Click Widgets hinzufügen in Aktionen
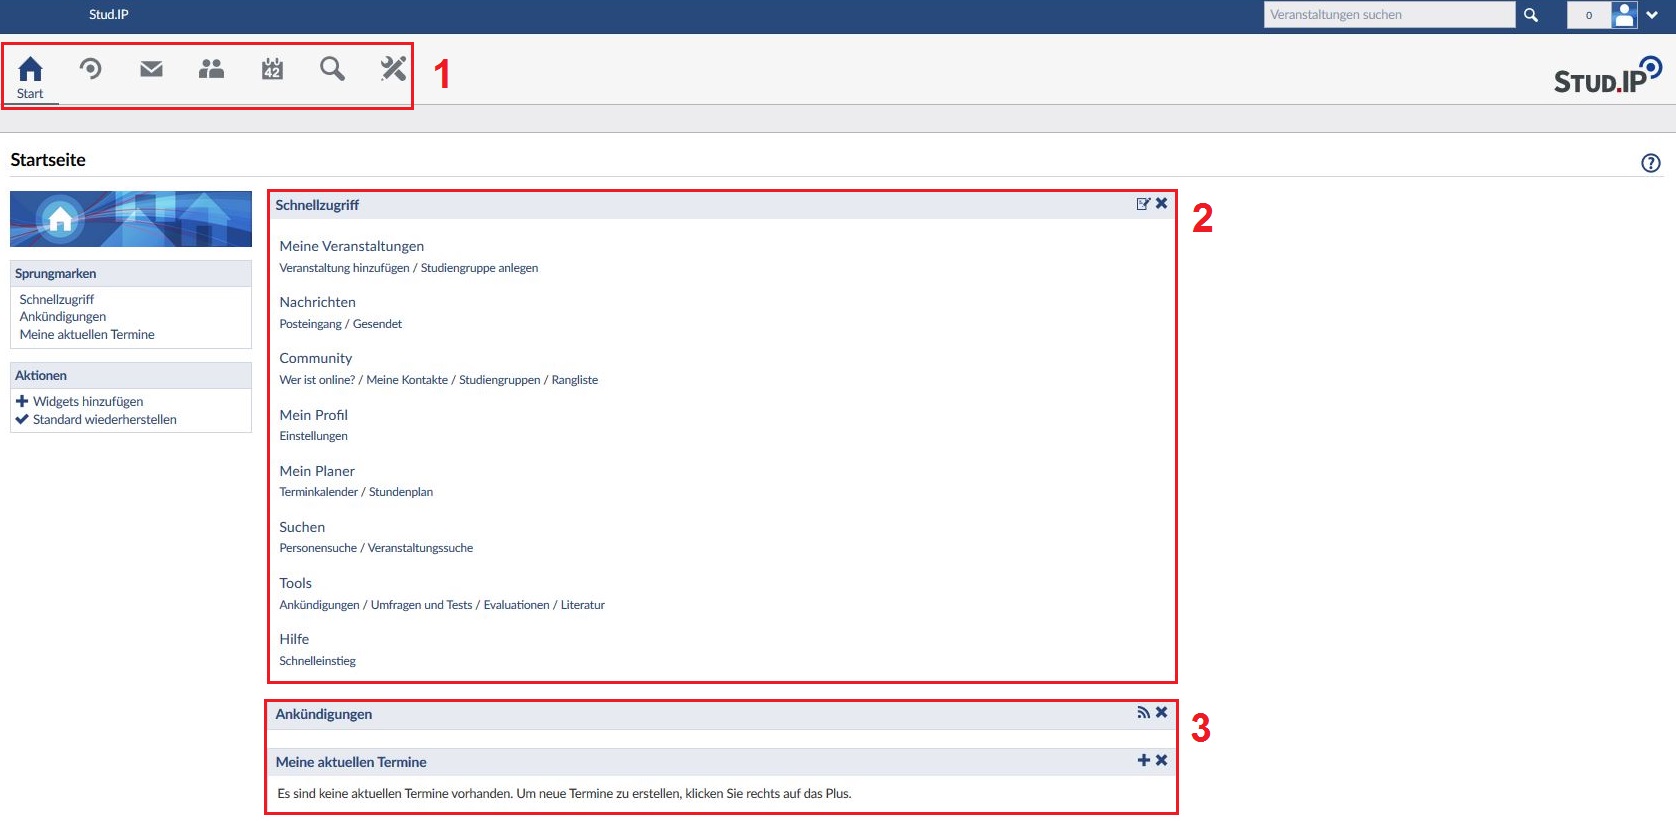Viewport: 1676px width, 821px height. pyautogui.click(x=88, y=402)
